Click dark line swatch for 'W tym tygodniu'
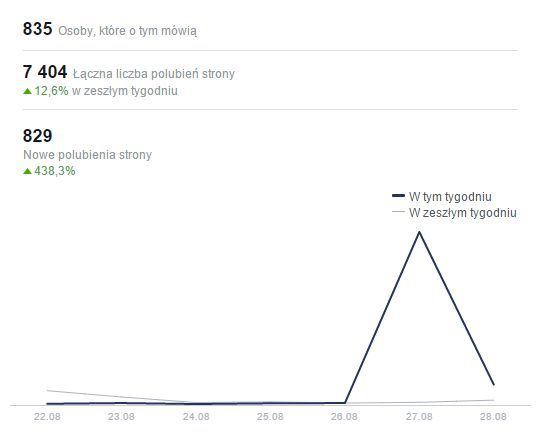This screenshot has height=434, width=539. 398,196
